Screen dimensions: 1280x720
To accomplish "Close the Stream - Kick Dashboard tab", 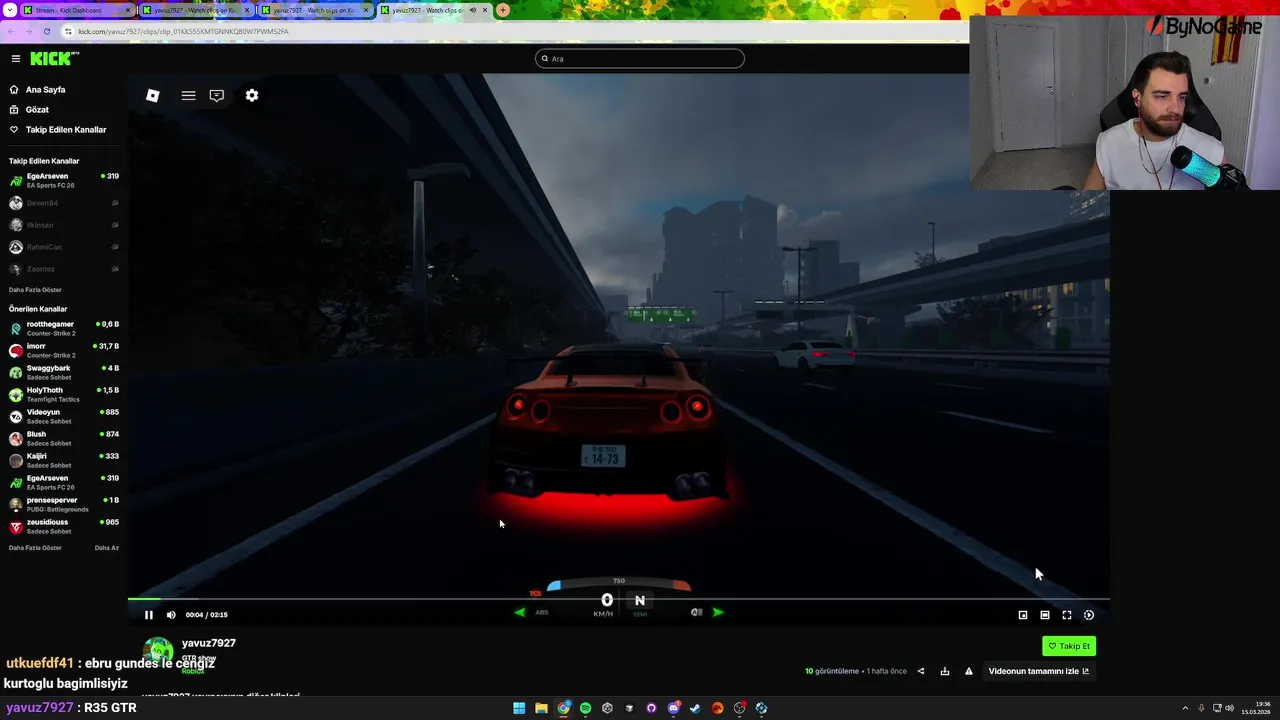I will click(x=128, y=10).
